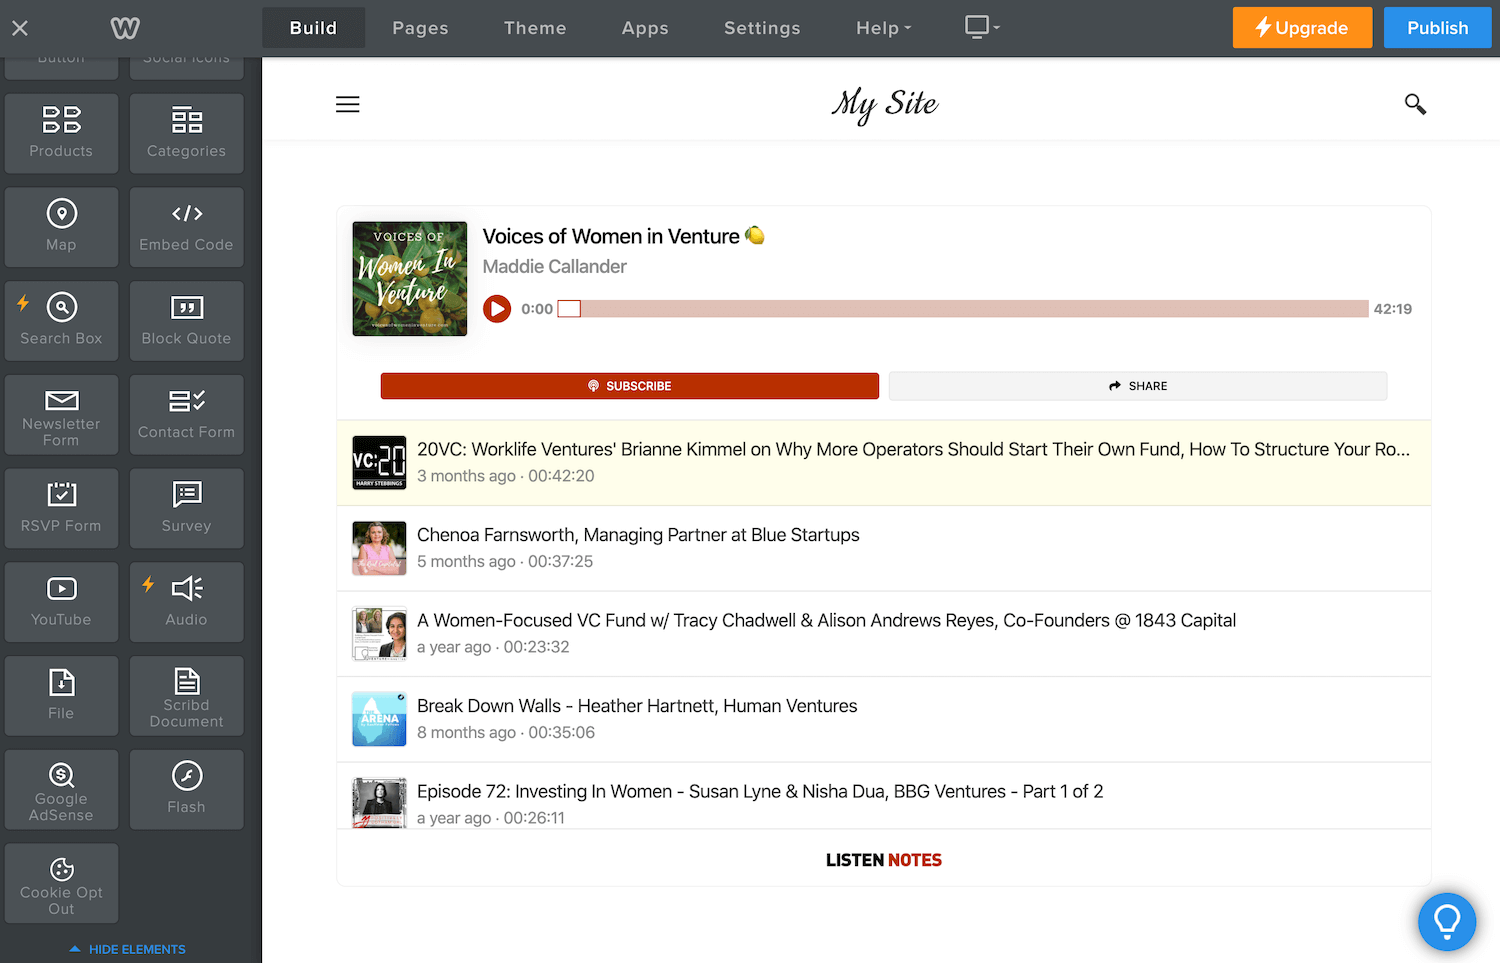Viewport: 1500px width, 963px height.
Task: Click the red Subscribe button
Action: coord(630,386)
